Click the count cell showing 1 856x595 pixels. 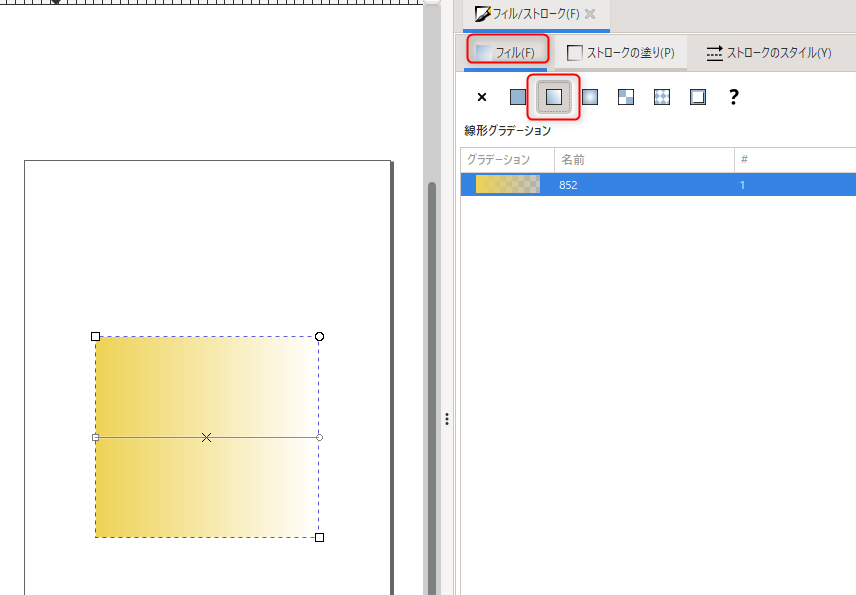[x=742, y=185]
